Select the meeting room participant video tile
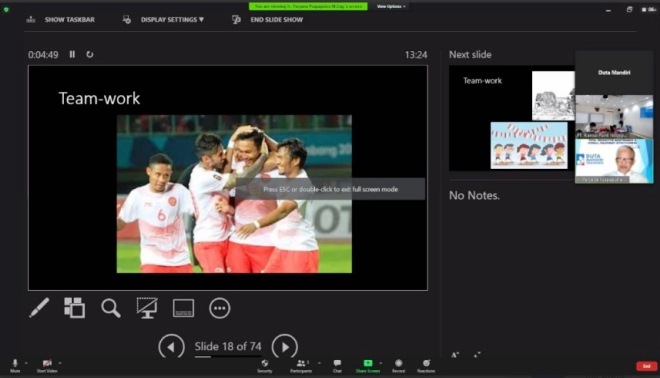Screen dimensions: 660x378 pos(614,117)
